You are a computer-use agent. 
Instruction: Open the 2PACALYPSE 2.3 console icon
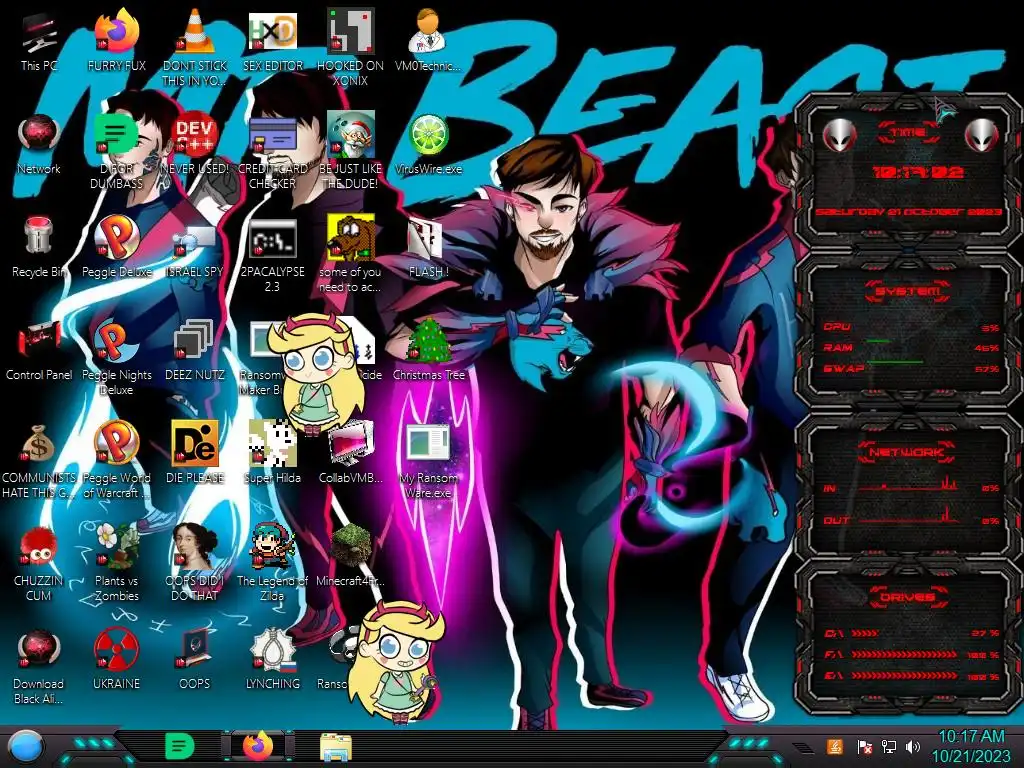click(273, 255)
